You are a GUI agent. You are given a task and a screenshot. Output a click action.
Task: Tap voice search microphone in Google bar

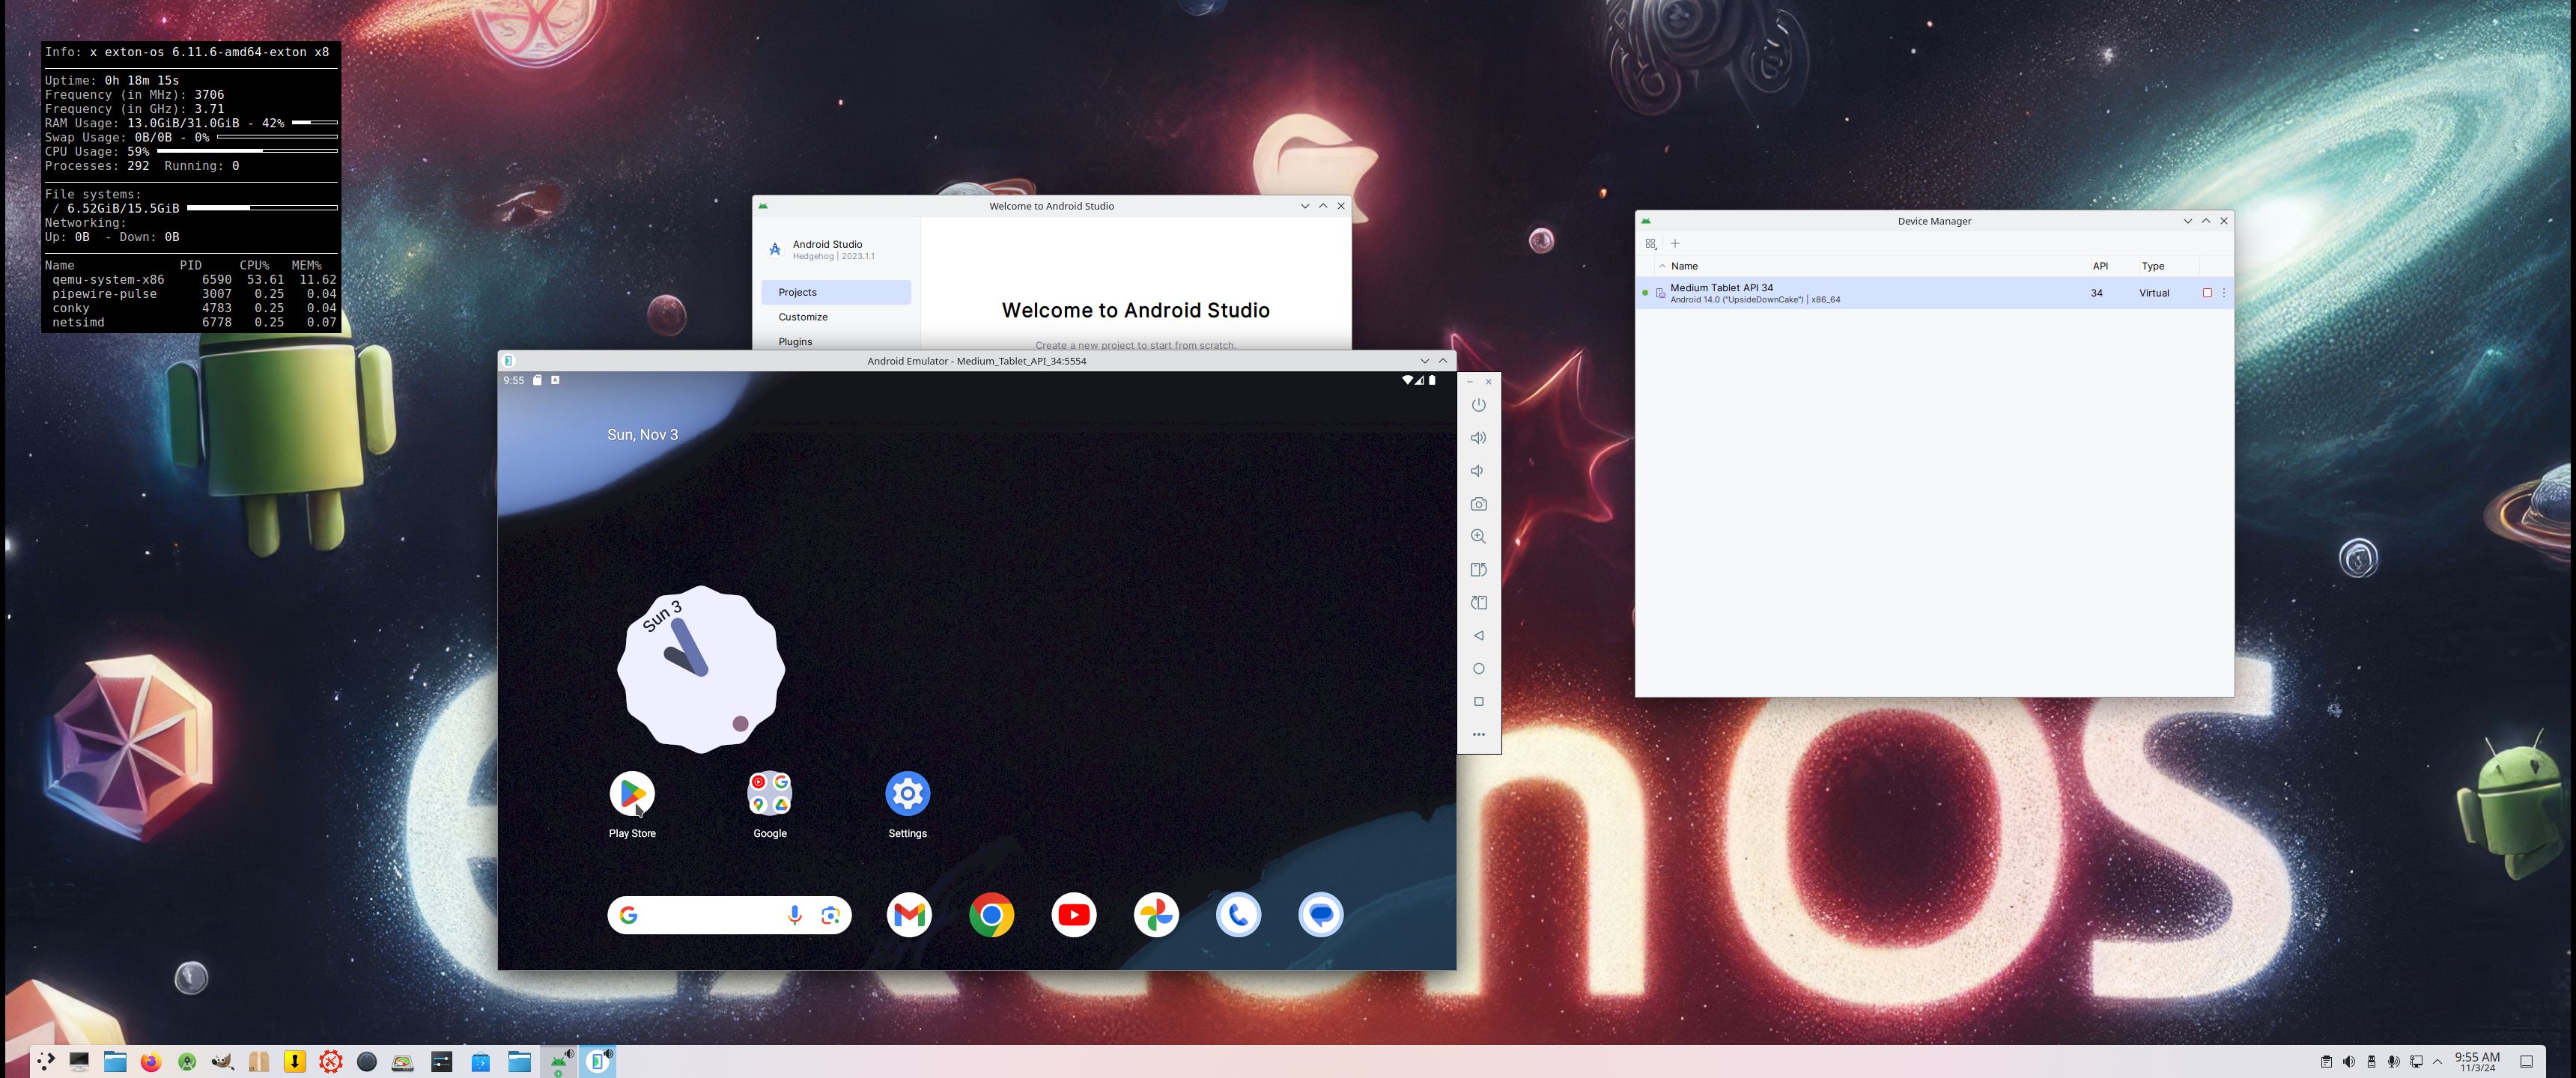794,915
